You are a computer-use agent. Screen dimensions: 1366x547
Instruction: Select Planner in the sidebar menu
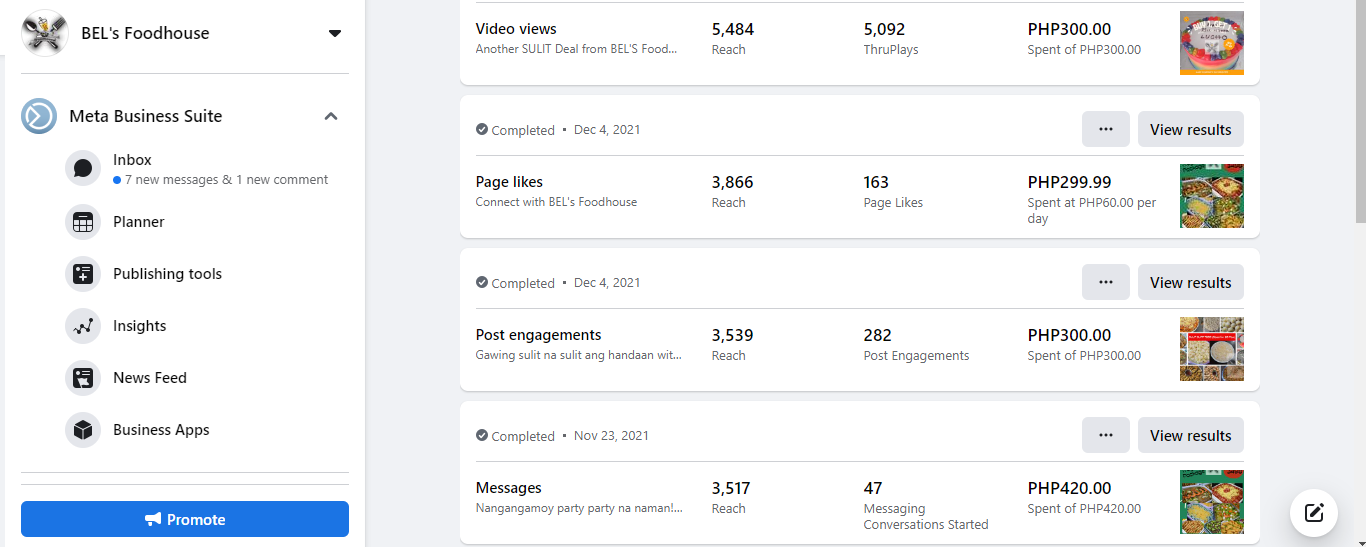(x=139, y=222)
